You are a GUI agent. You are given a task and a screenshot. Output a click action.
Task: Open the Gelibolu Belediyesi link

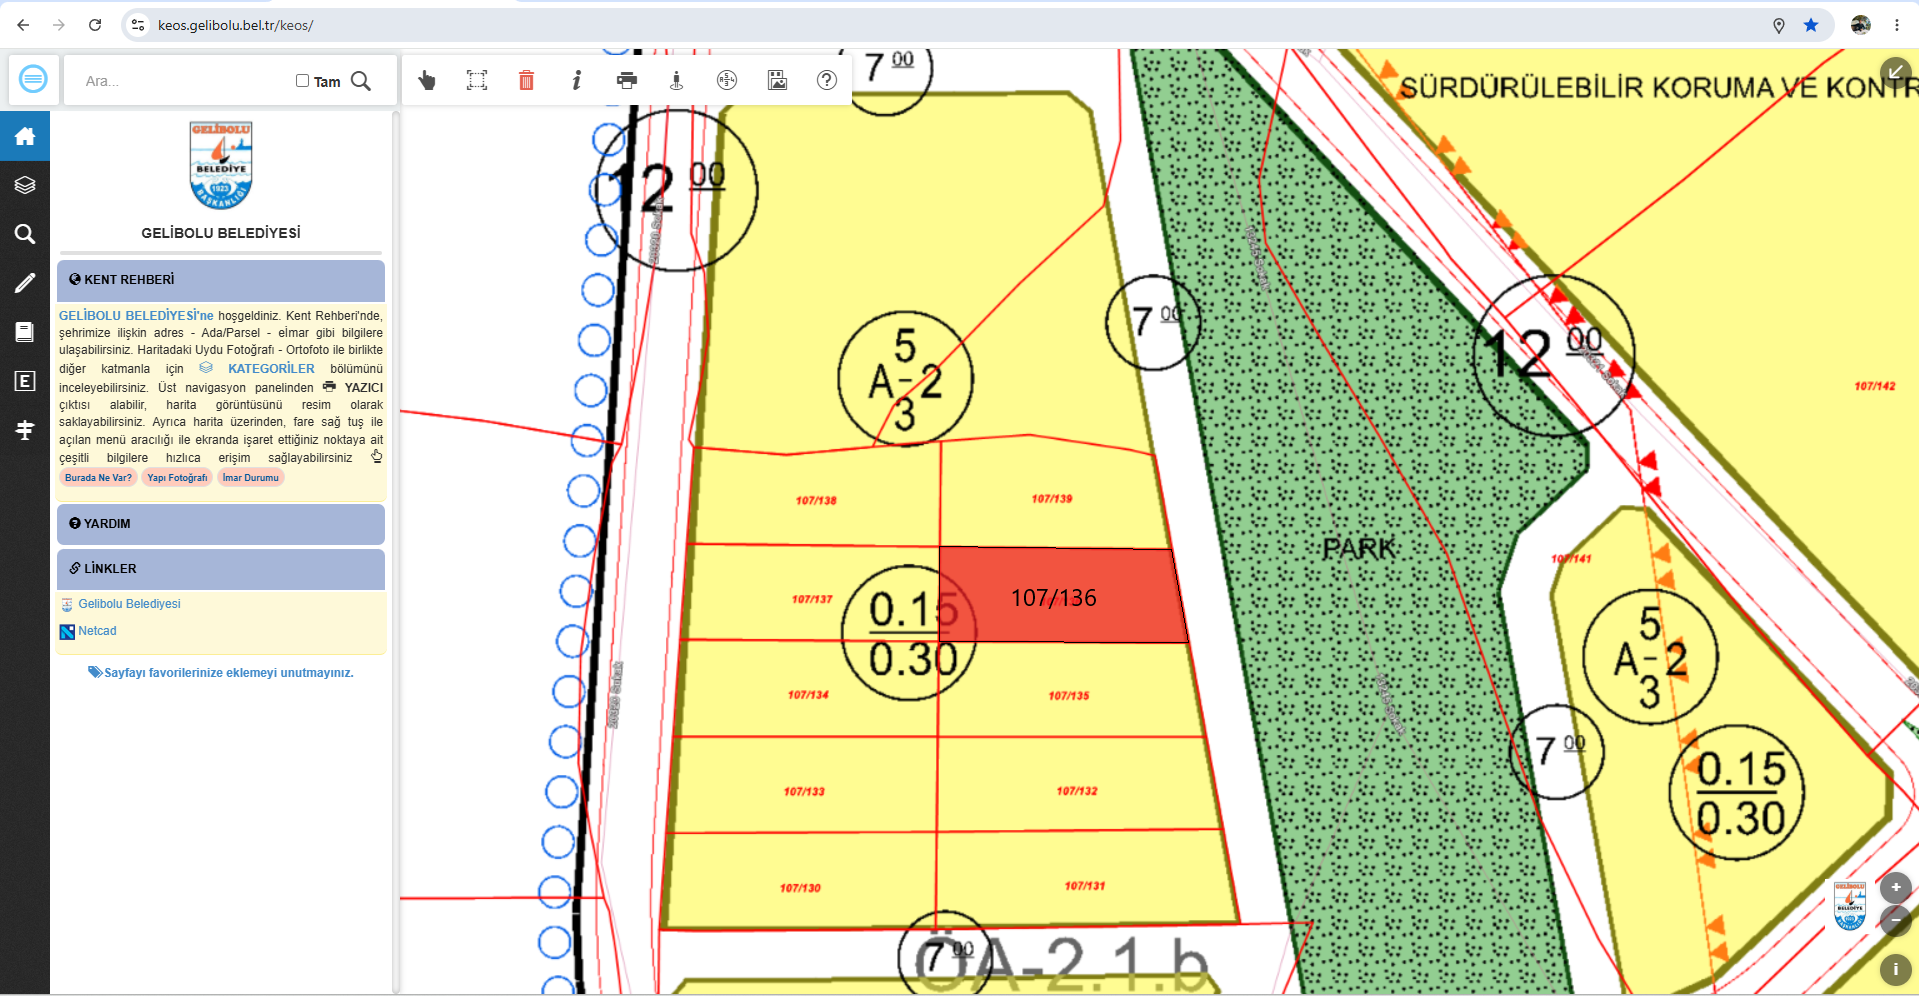pos(129,604)
